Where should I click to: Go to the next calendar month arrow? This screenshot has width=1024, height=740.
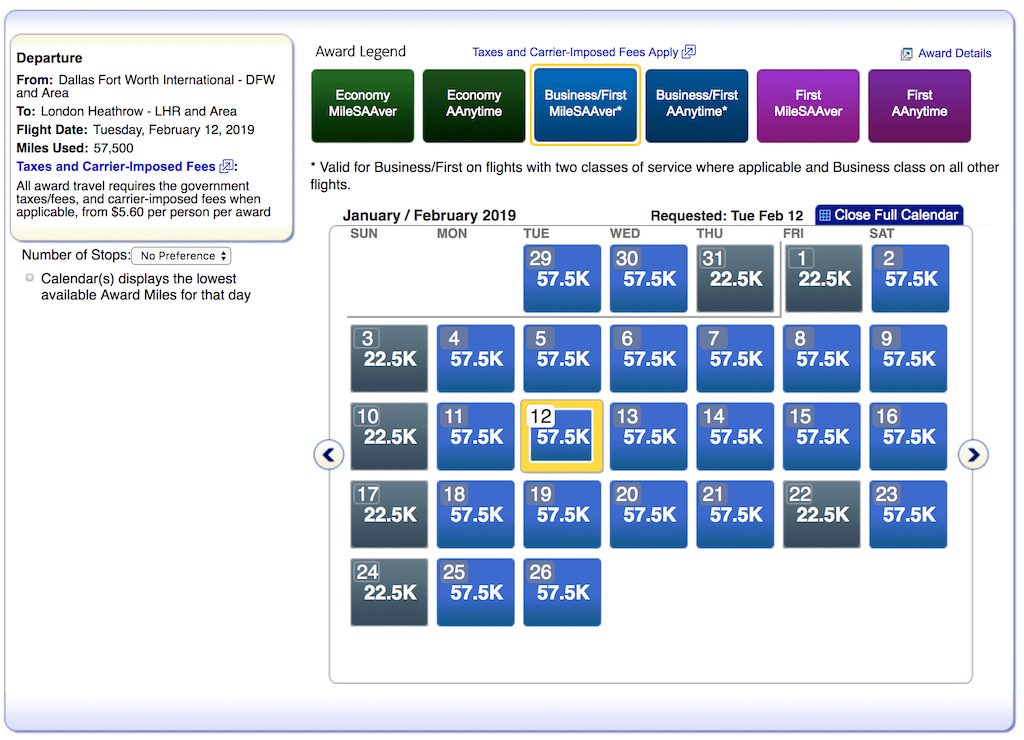click(x=973, y=455)
